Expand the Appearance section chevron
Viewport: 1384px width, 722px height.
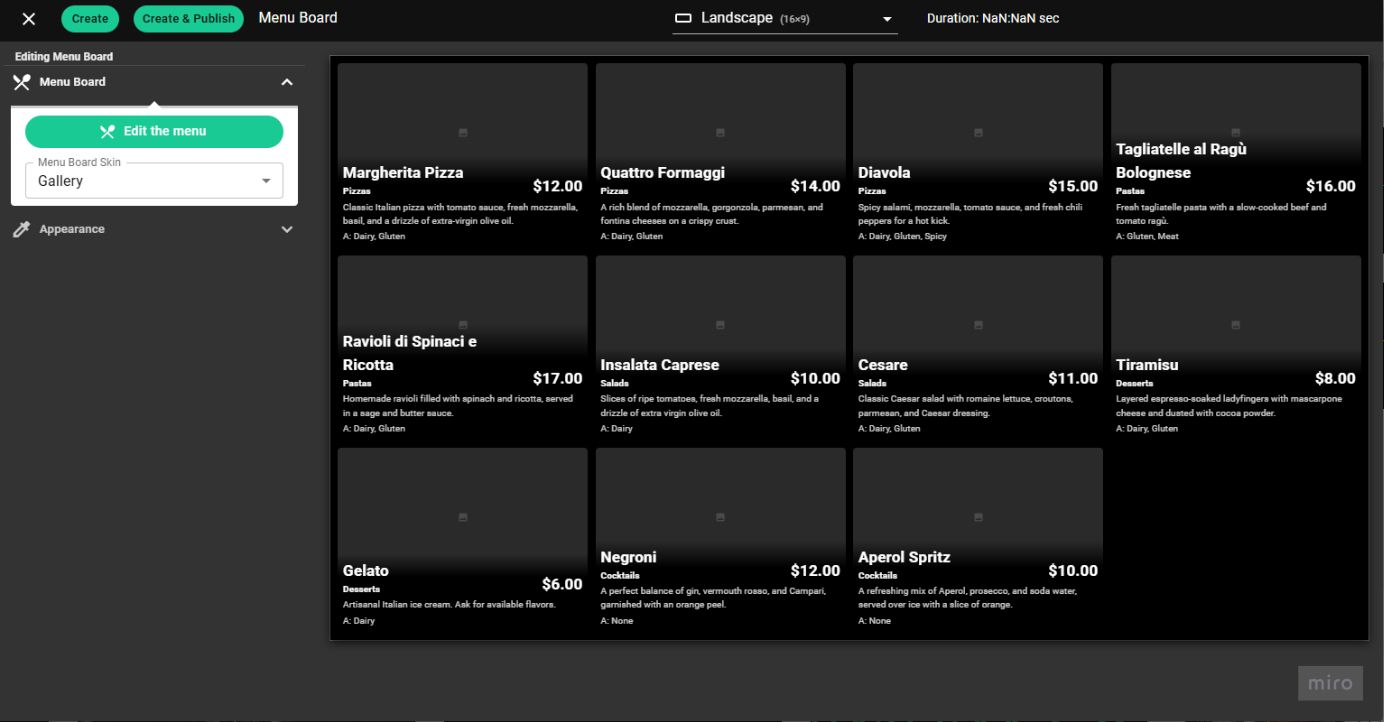click(287, 229)
